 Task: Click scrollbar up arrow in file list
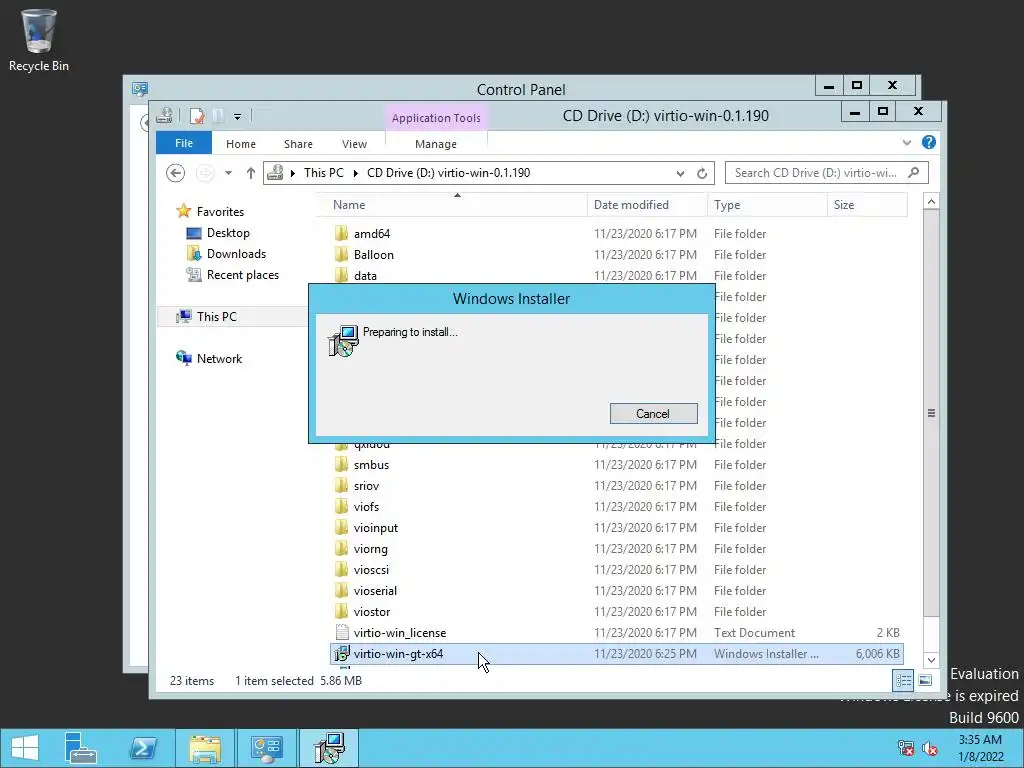click(931, 202)
